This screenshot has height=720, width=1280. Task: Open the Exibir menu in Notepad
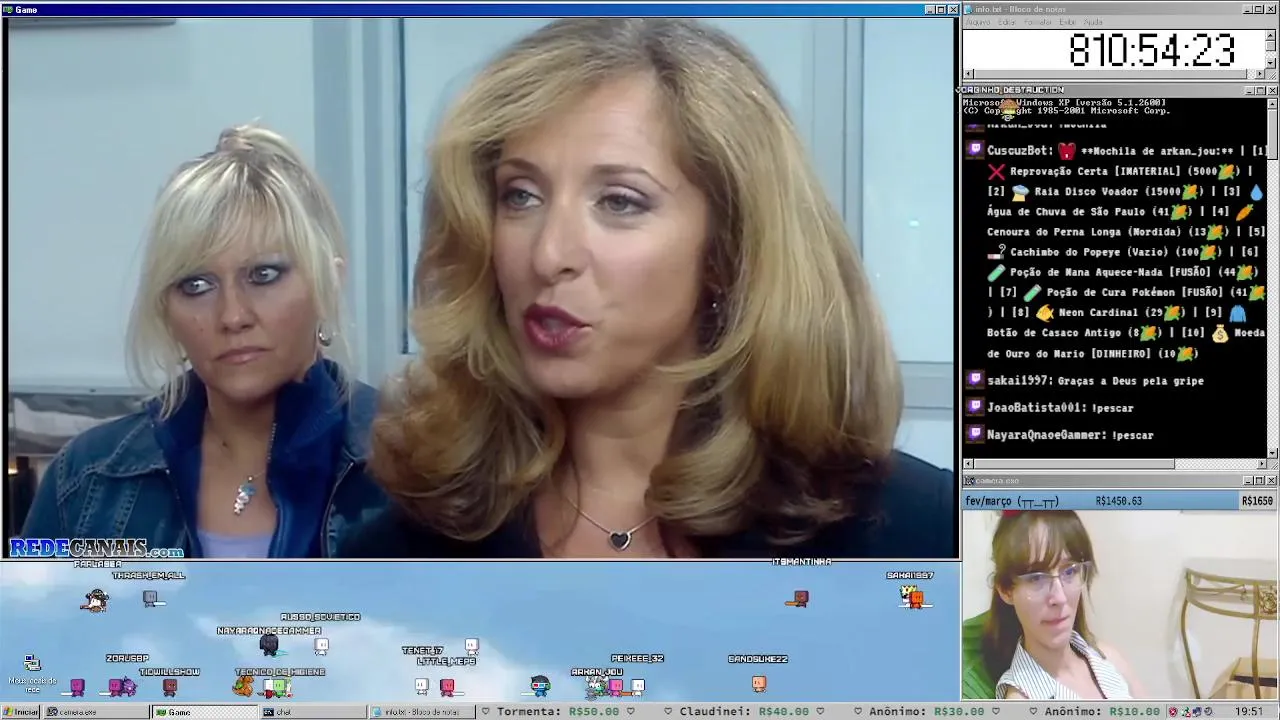(1068, 22)
